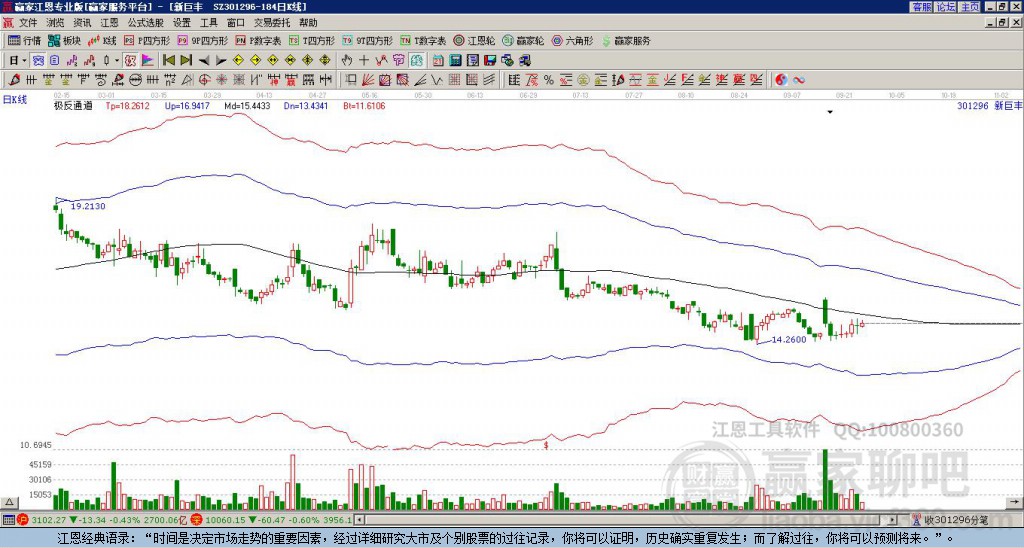Open the 江恩轮 Gann wheel tool
Viewport: 1024px width, 548px height.
[474, 40]
